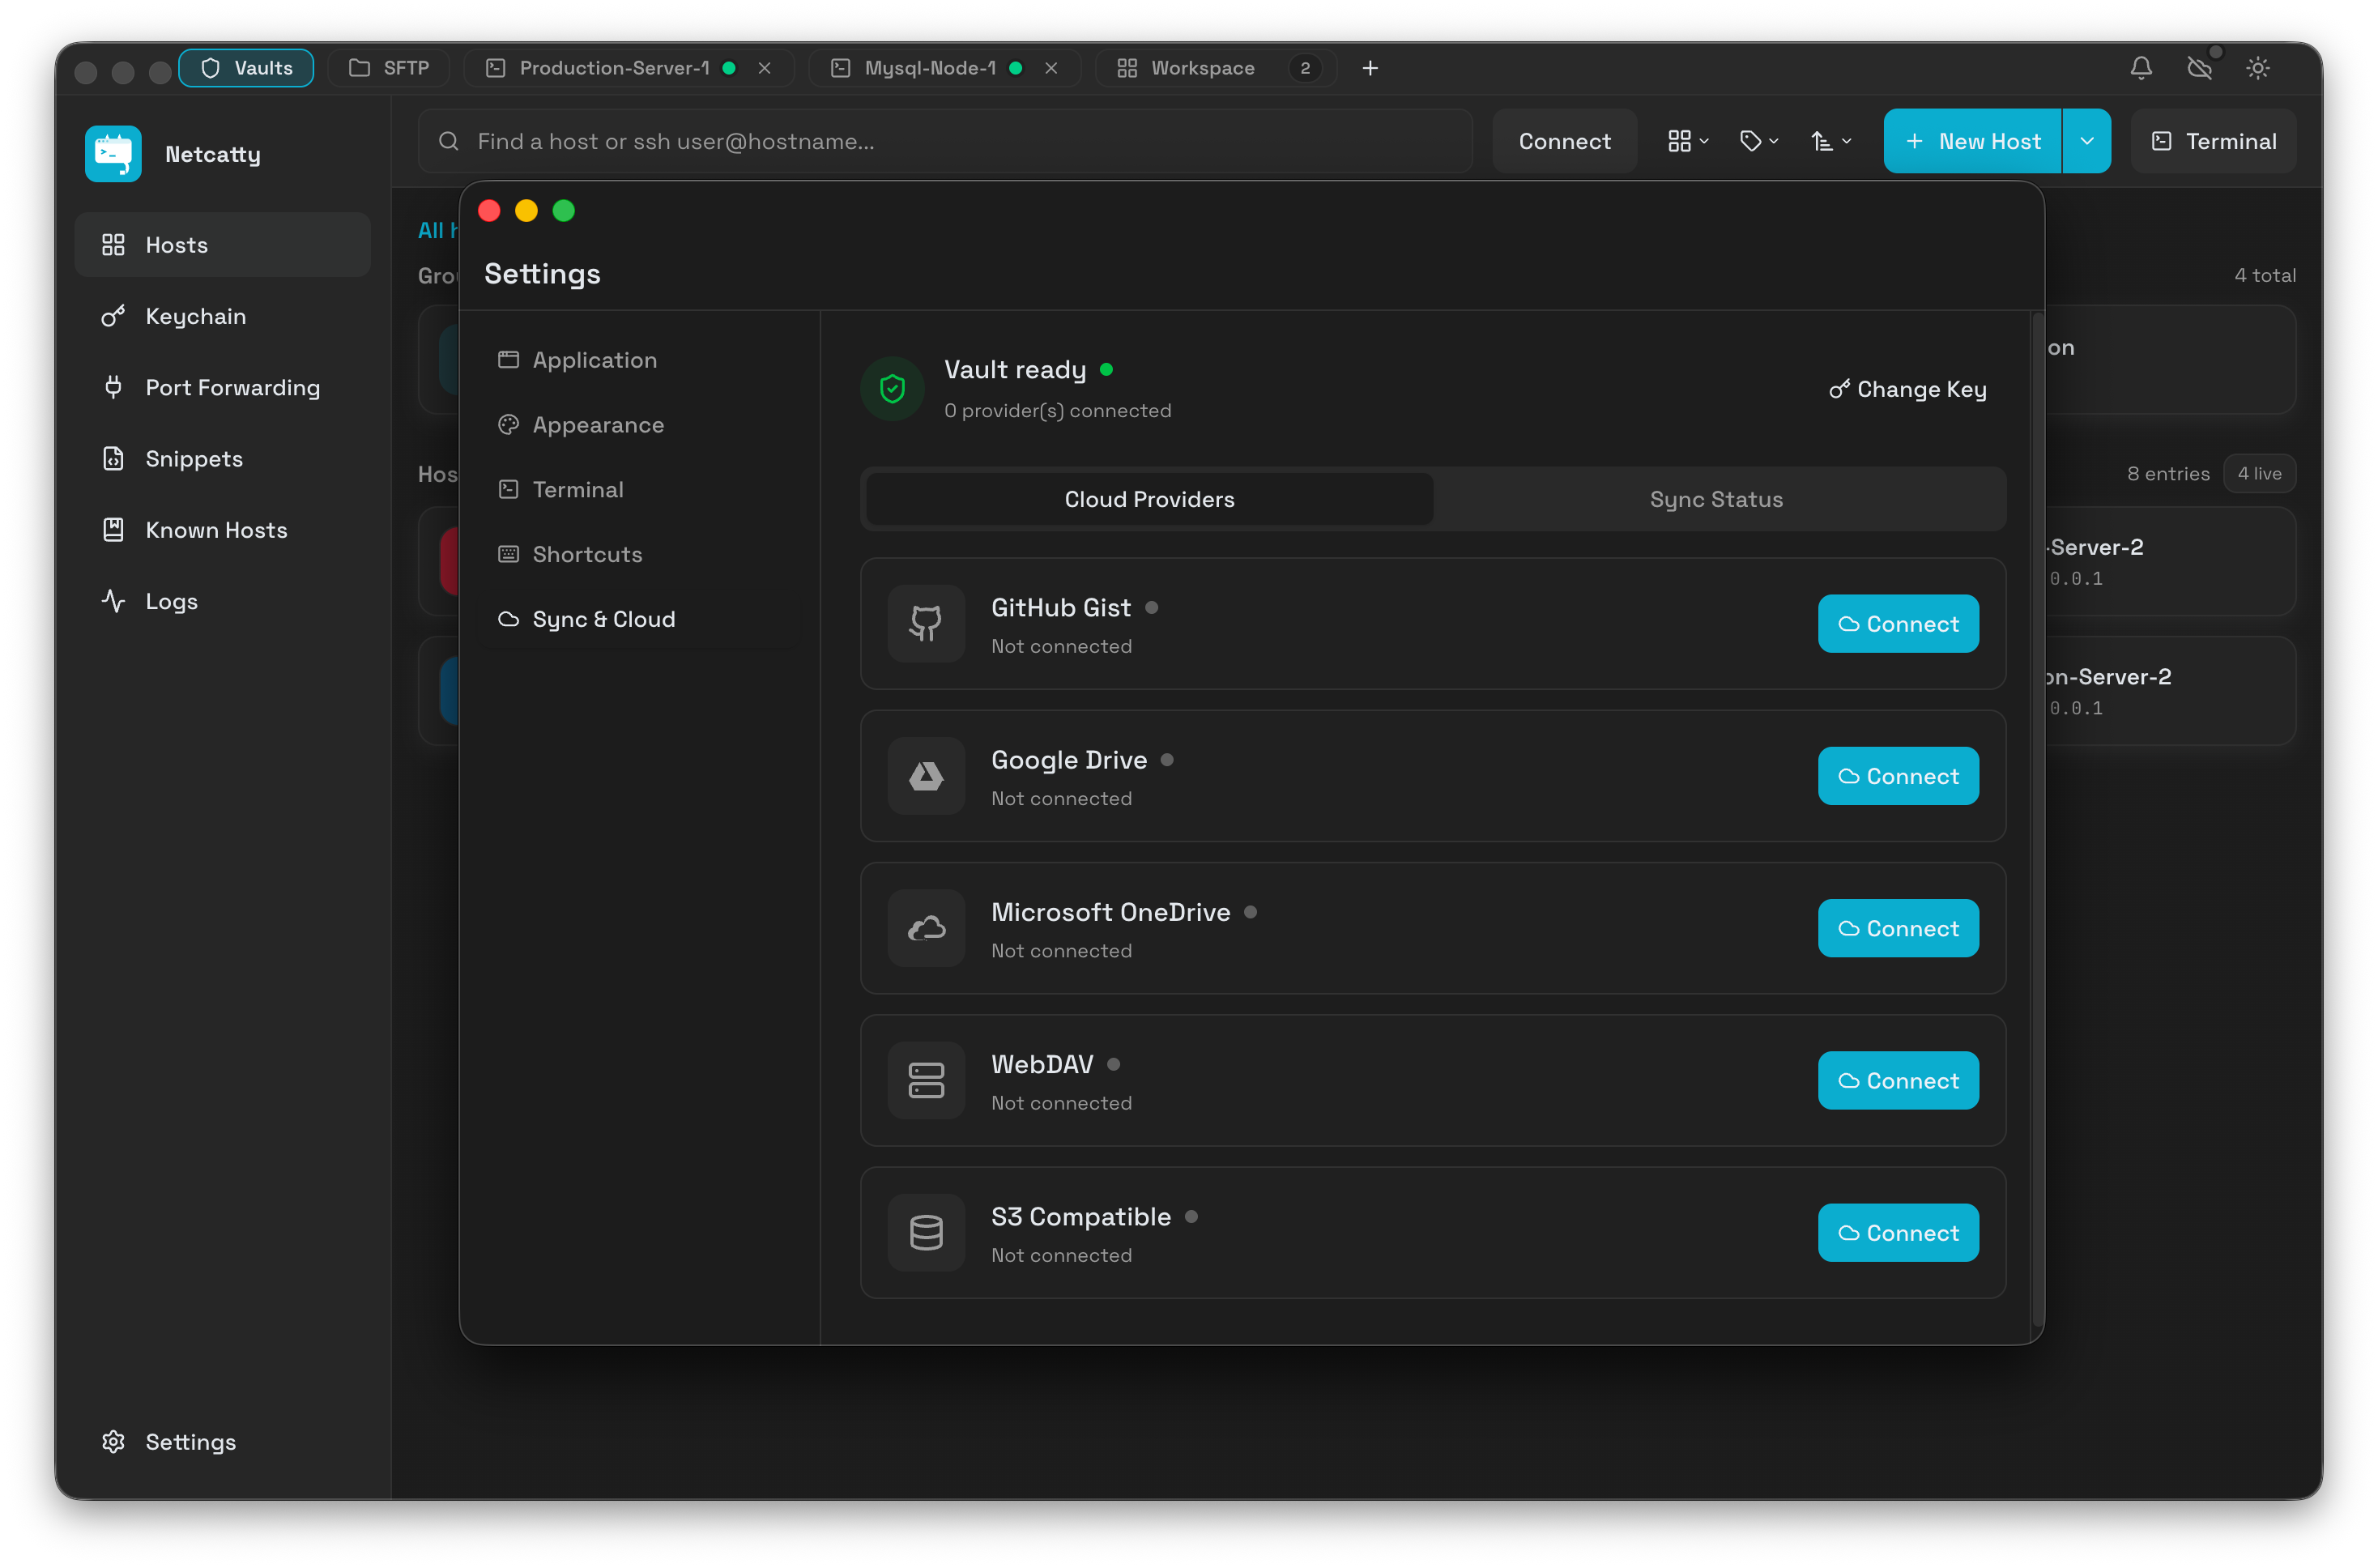Add a new tab with plus icon
Viewport: 2378px width, 1568px height.
1370,68
